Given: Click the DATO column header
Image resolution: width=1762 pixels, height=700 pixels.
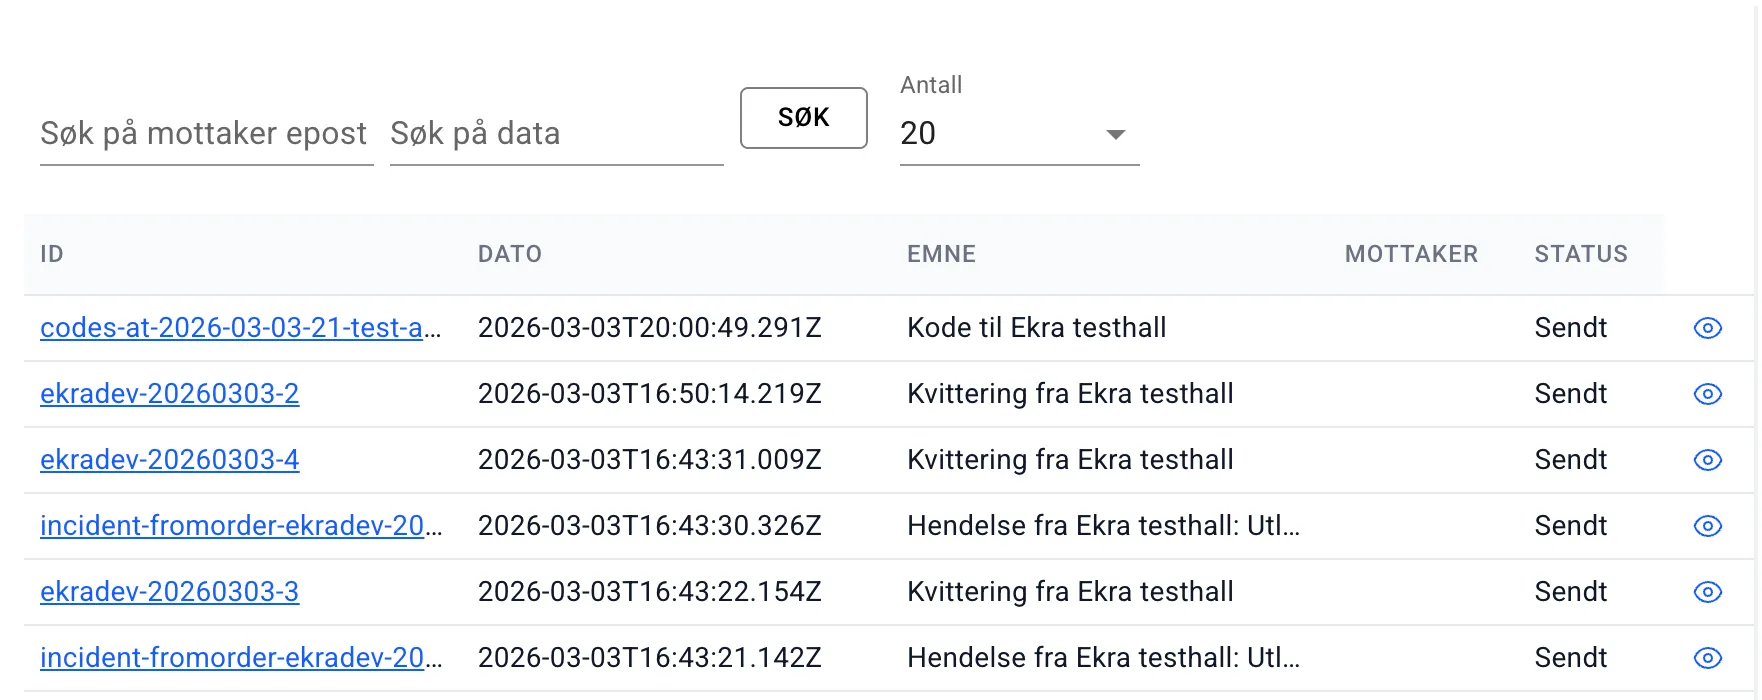Looking at the screenshot, I should tap(510, 254).
